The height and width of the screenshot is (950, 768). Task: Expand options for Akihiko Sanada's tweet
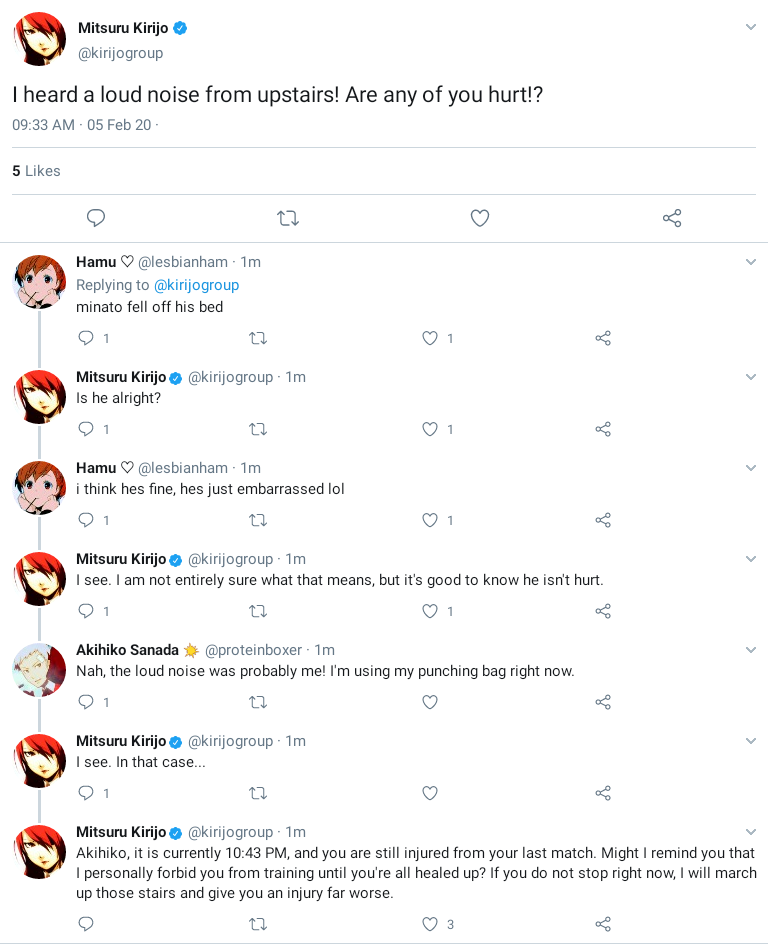(751, 649)
